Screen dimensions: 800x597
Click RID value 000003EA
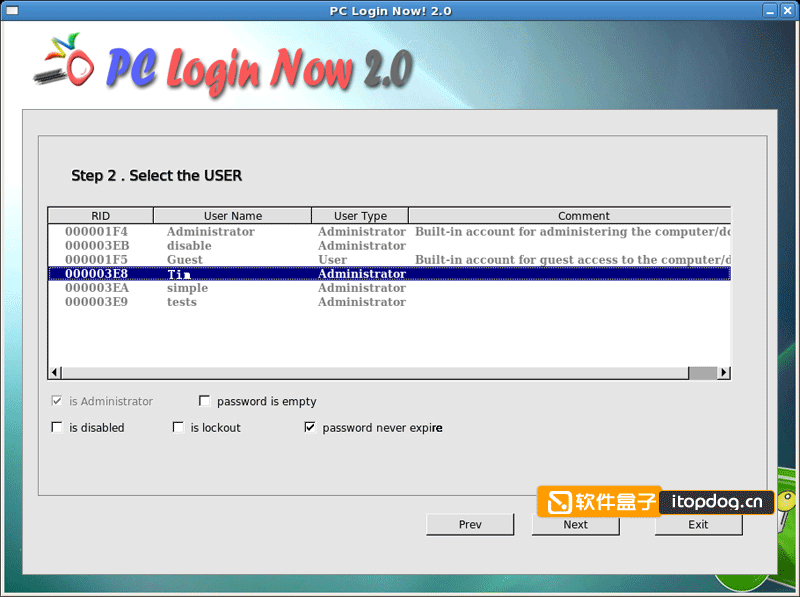click(x=97, y=288)
